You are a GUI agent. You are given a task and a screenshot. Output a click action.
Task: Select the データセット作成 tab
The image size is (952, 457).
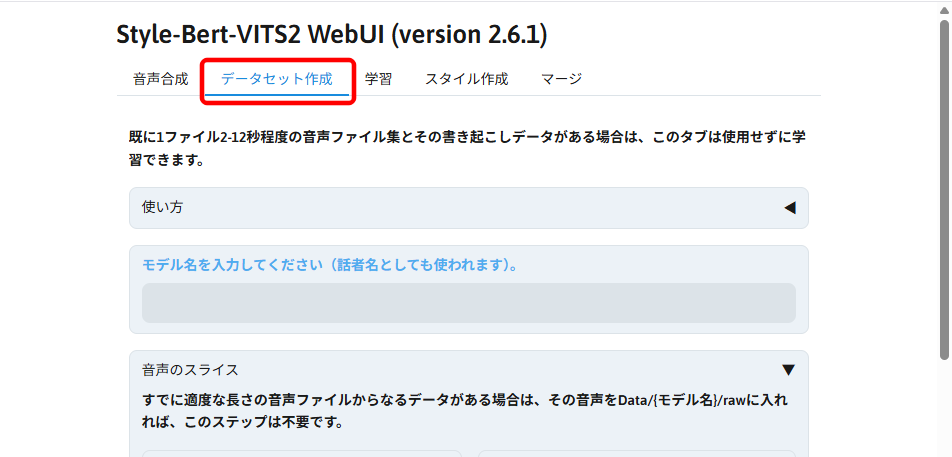[277, 79]
